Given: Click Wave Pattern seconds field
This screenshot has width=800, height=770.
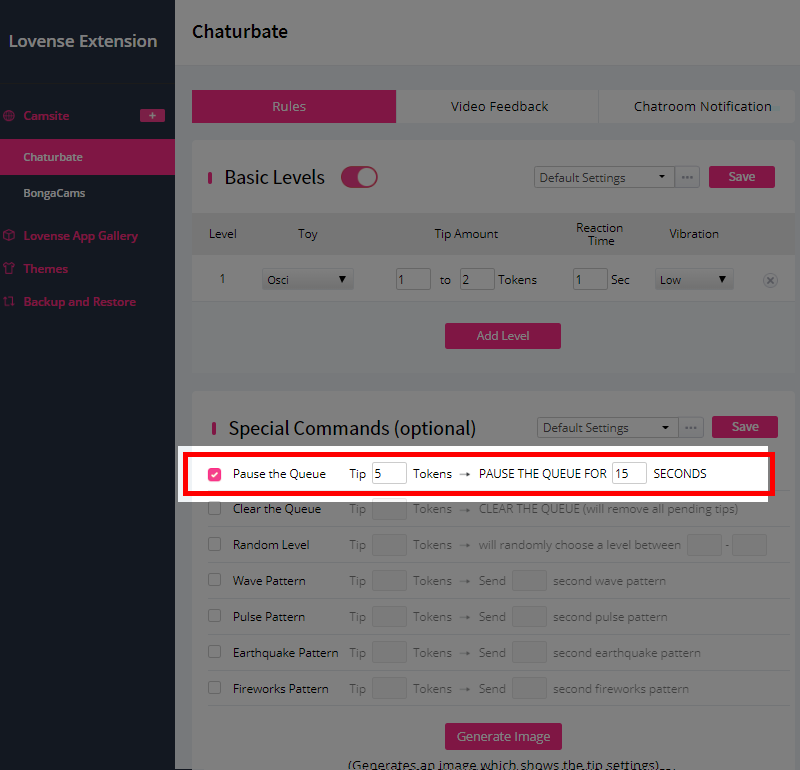Looking at the screenshot, I should 529,581.
